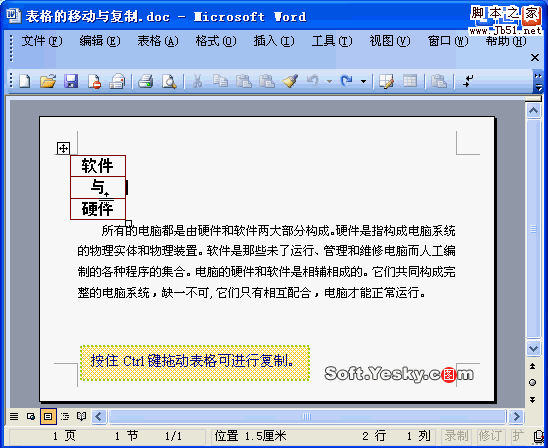Switch to Normal view

point(14,417)
